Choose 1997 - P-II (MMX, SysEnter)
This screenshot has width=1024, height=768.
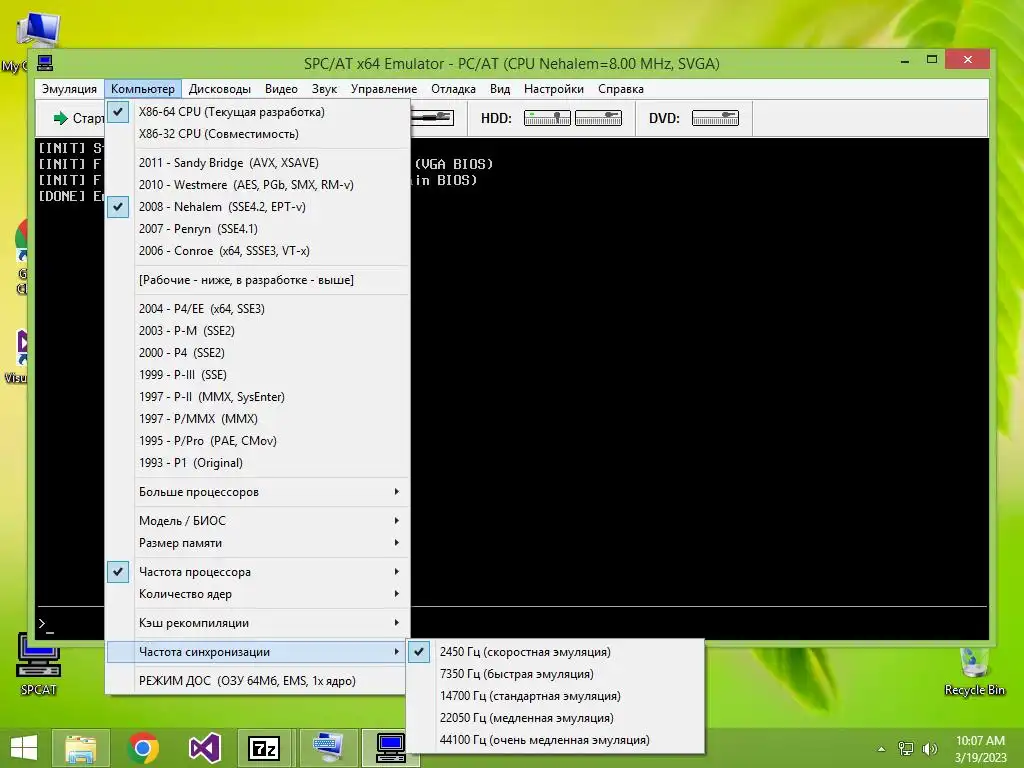point(257,397)
